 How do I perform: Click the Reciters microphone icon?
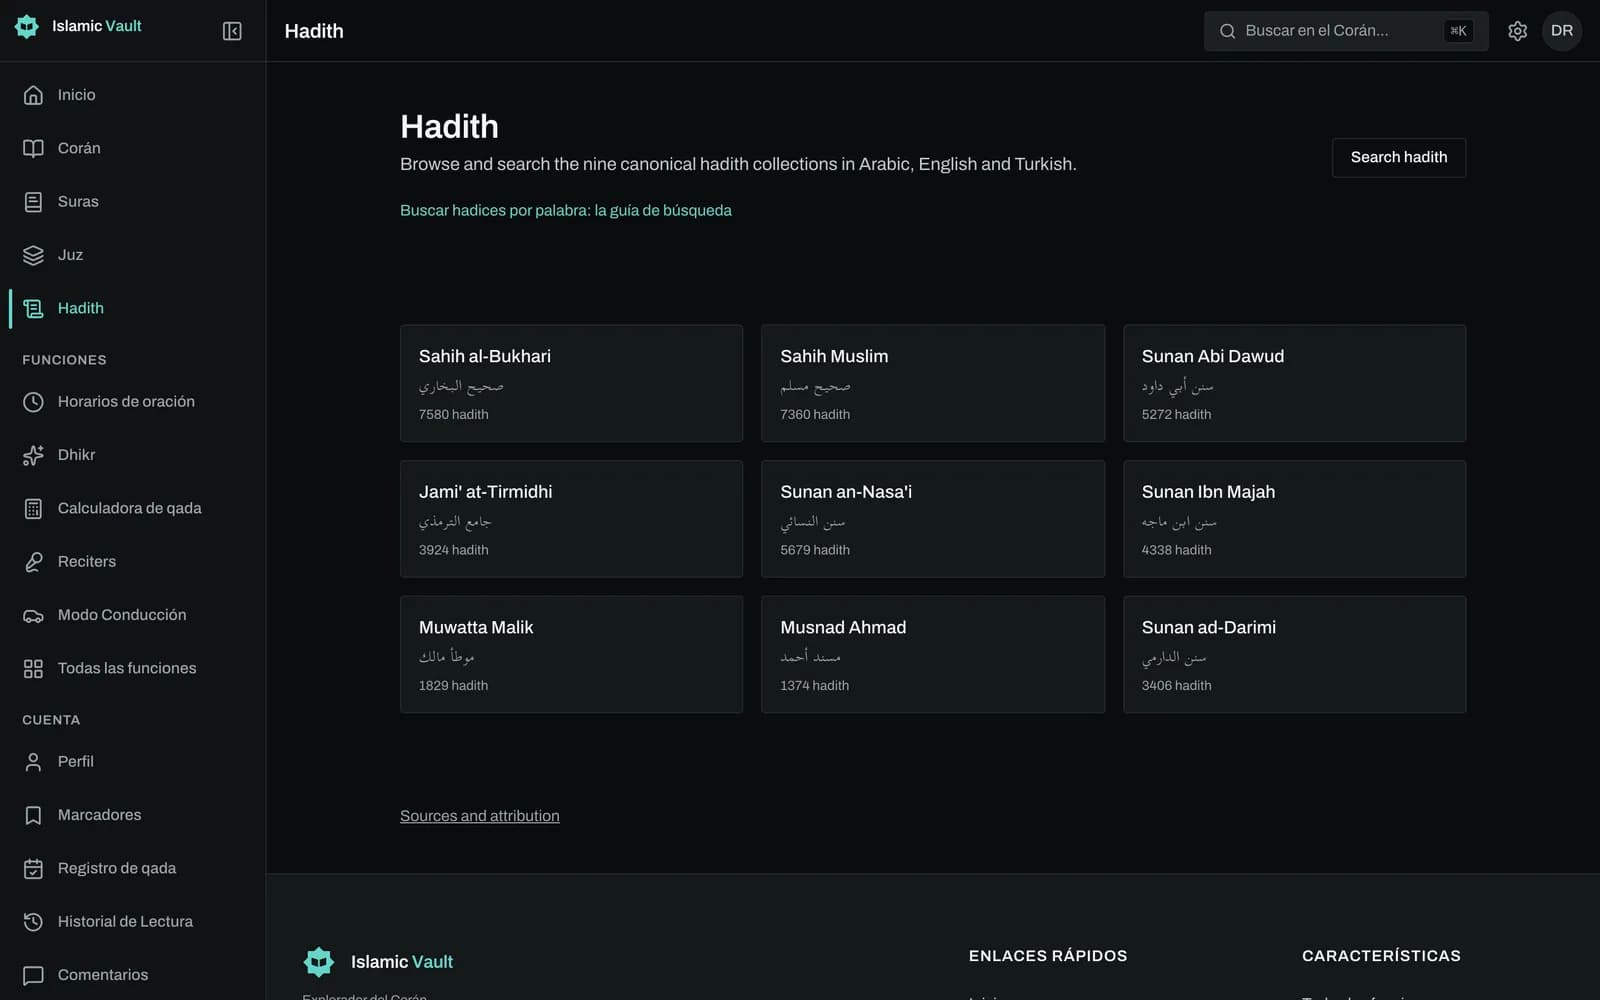click(x=33, y=562)
